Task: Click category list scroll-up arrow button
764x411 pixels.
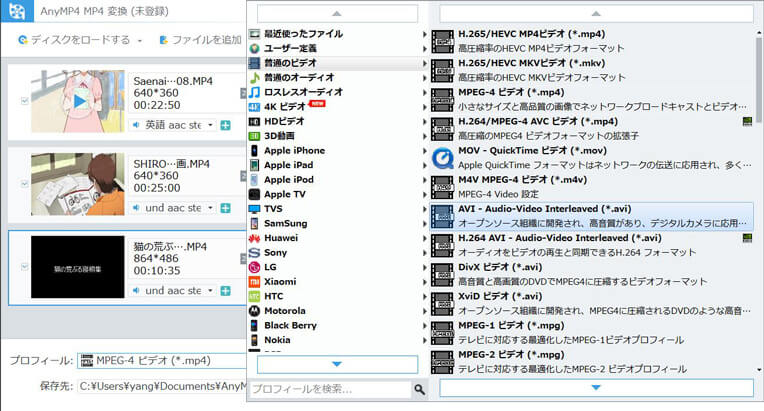Action: [x=337, y=14]
